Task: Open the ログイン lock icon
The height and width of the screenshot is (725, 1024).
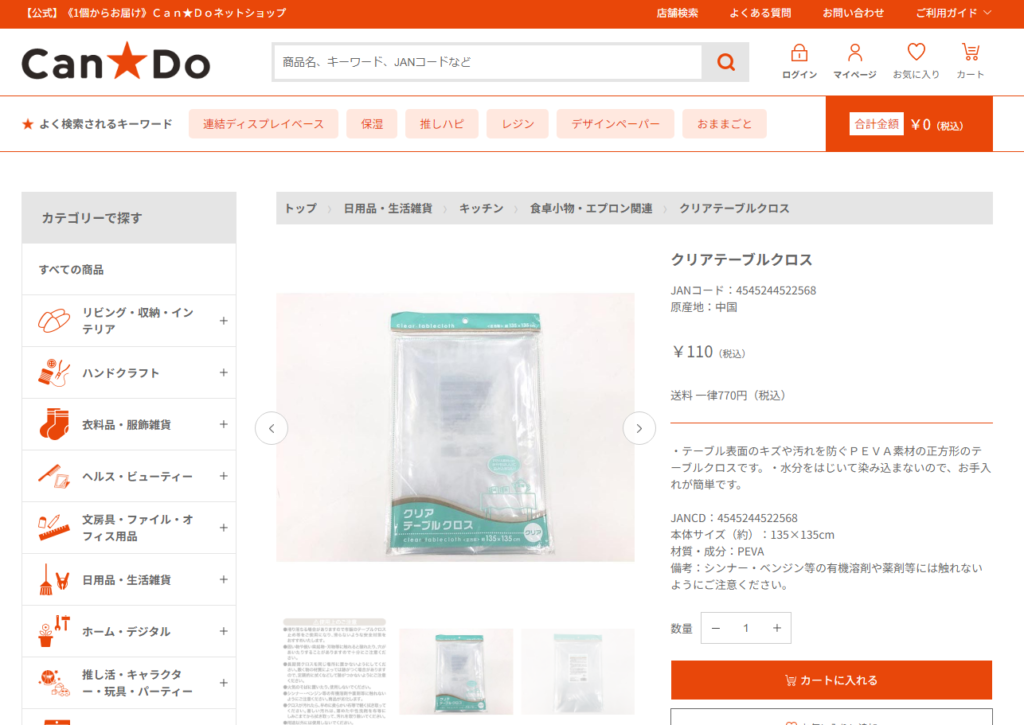Action: click(799, 53)
